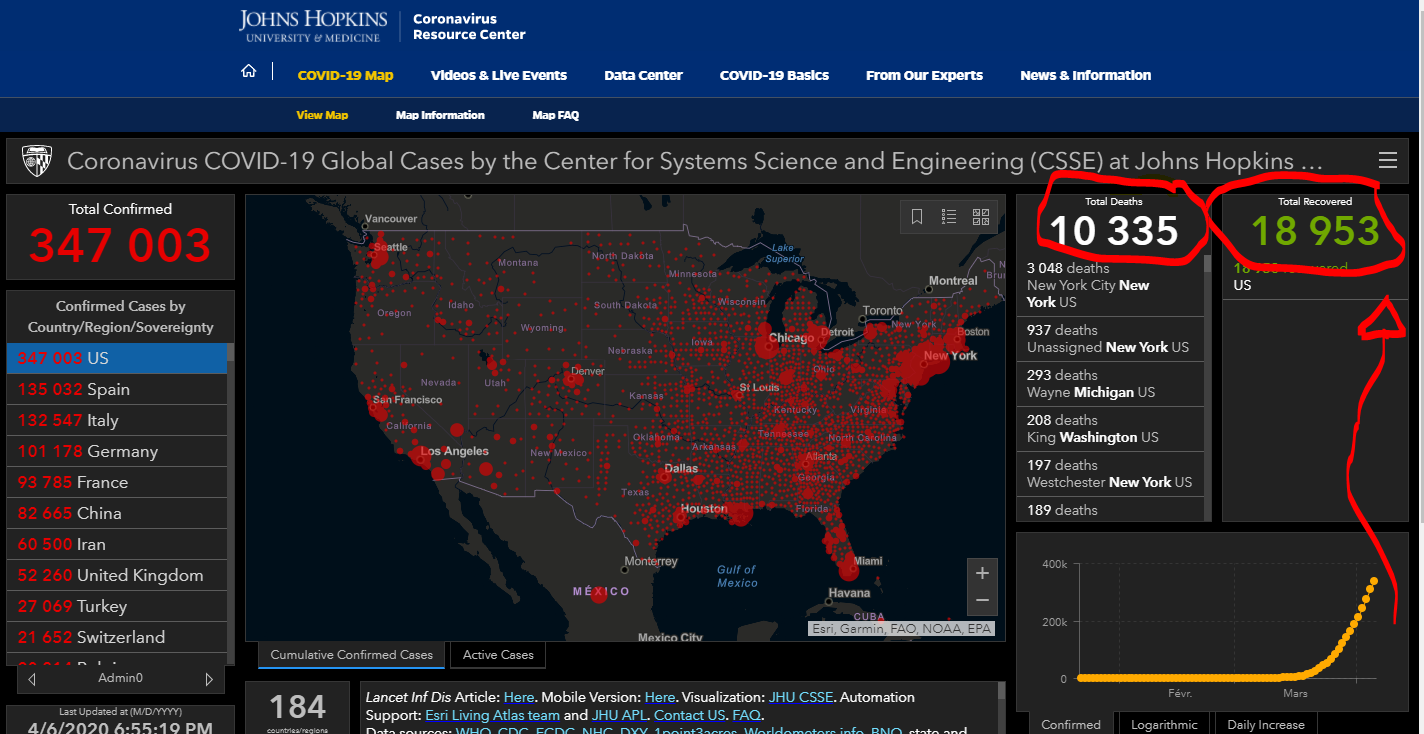Select Germany in the confirmed cases list
The width and height of the screenshot is (1424, 734).
click(117, 451)
